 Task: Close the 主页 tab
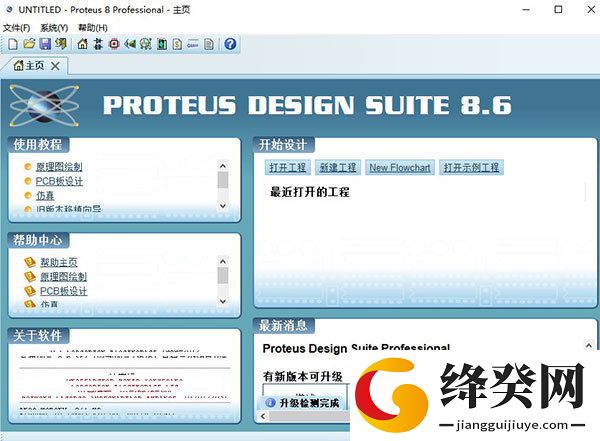55,66
